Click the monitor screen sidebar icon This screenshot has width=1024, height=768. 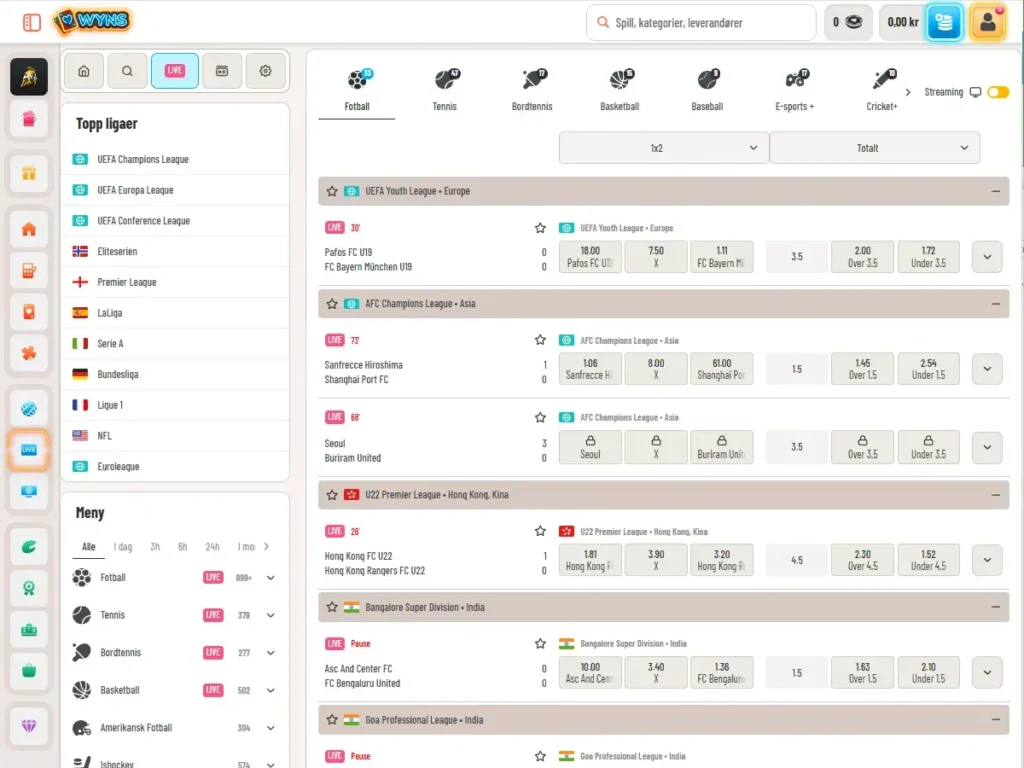click(29, 491)
